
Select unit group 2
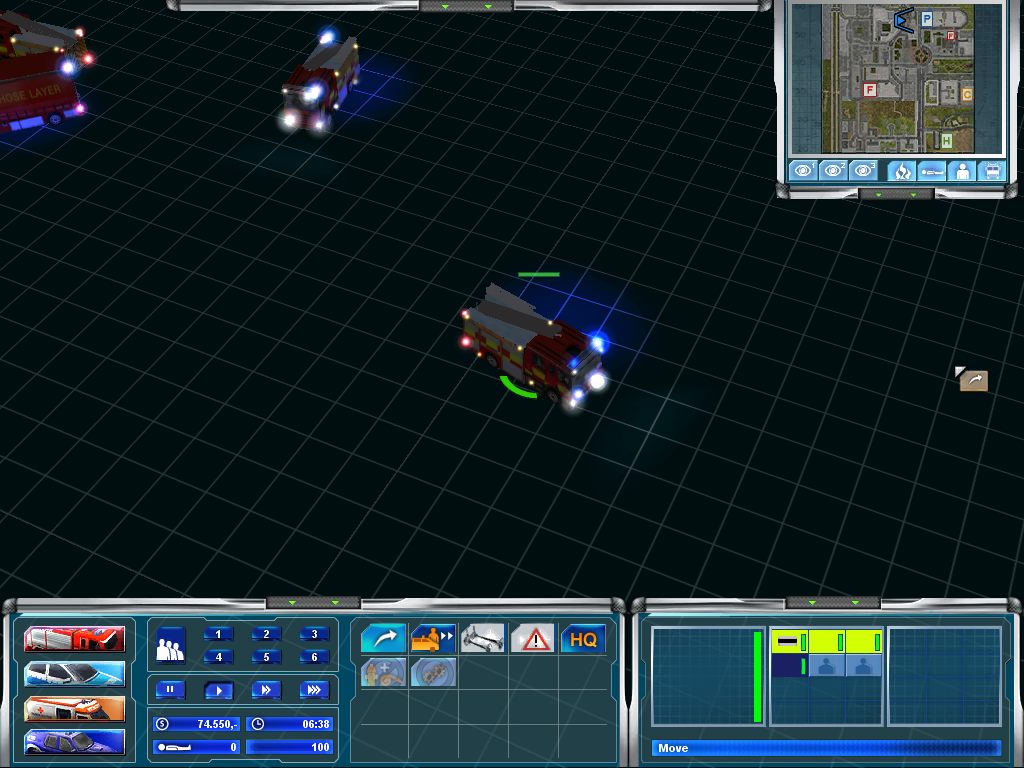point(266,634)
